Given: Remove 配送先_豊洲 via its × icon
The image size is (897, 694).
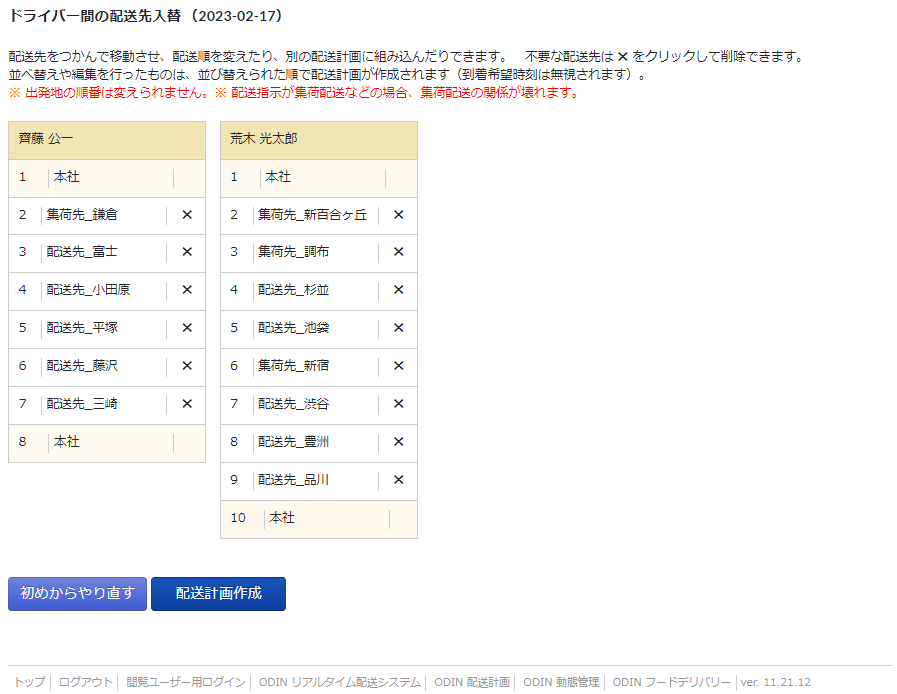Looking at the screenshot, I should pos(398,442).
